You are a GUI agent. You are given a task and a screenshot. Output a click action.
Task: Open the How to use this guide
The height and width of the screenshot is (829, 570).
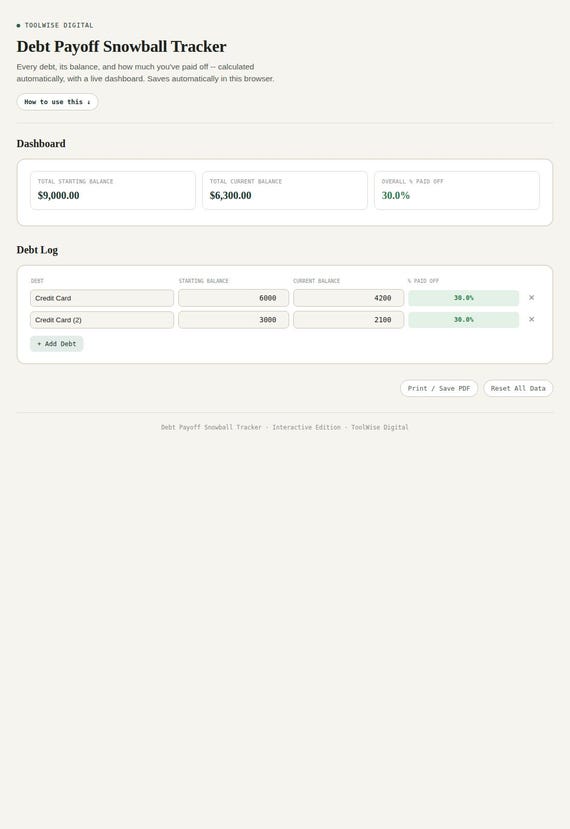pyautogui.click(x=57, y=102)
